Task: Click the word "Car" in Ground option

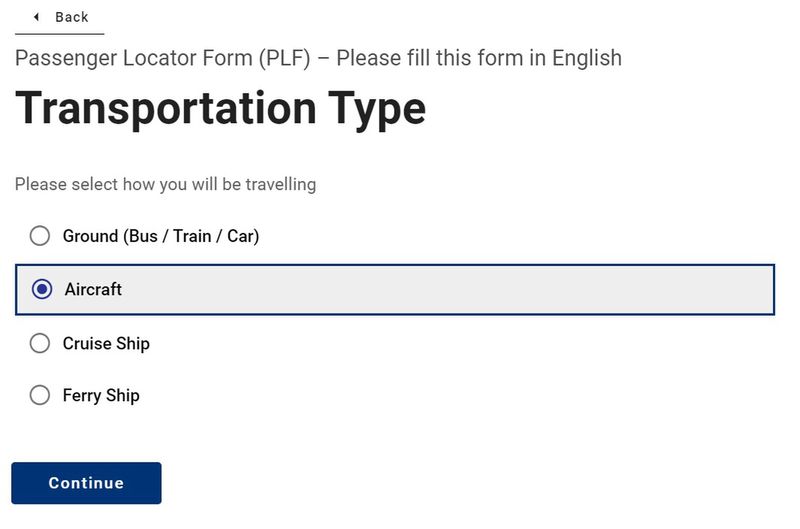Action: coord(240,236)
